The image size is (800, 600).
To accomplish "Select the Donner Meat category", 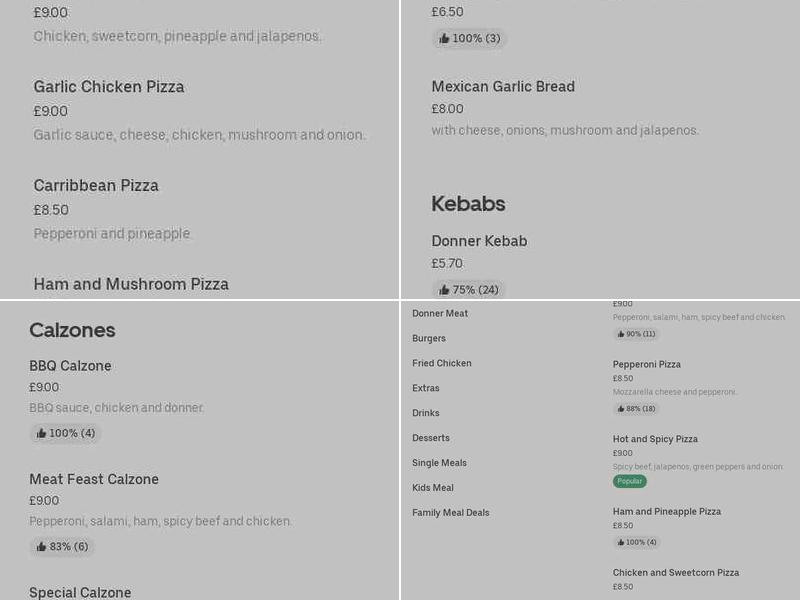I will point(438,313).
